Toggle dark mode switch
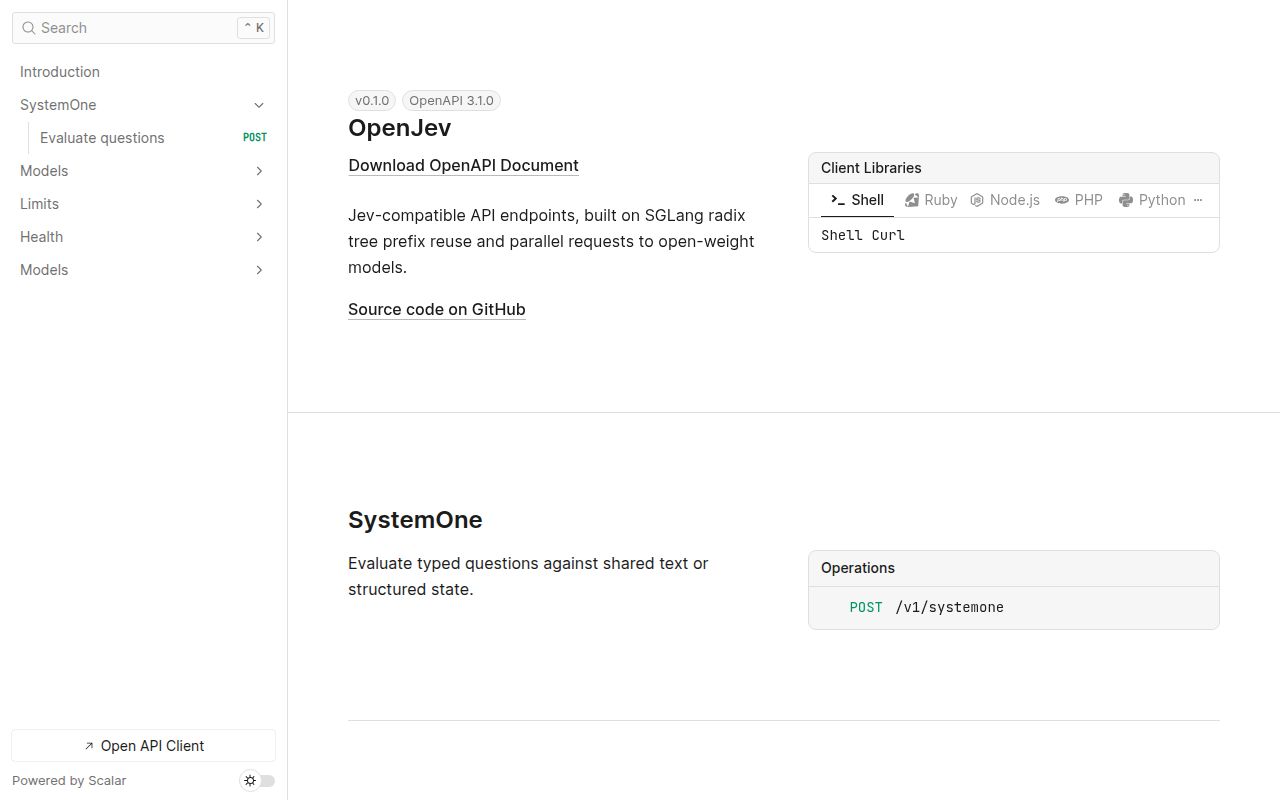 point(258,781)
